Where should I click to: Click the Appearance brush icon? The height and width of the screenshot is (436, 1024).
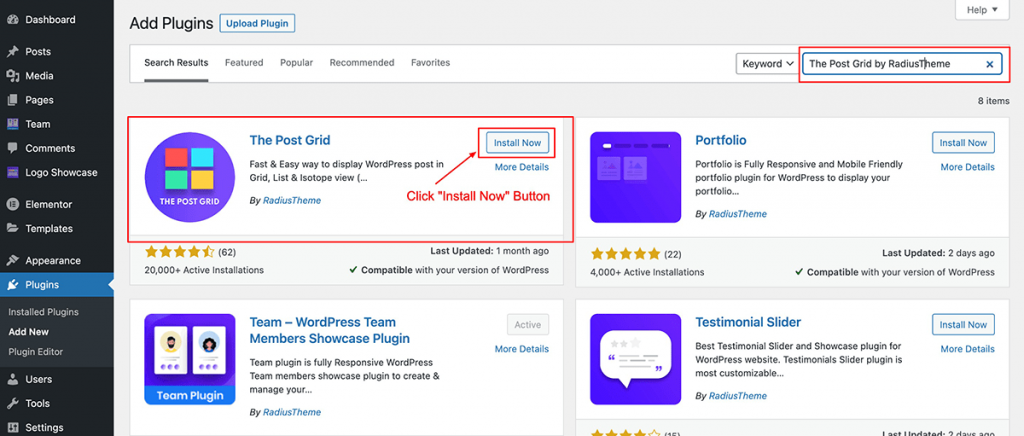[12, 260]
